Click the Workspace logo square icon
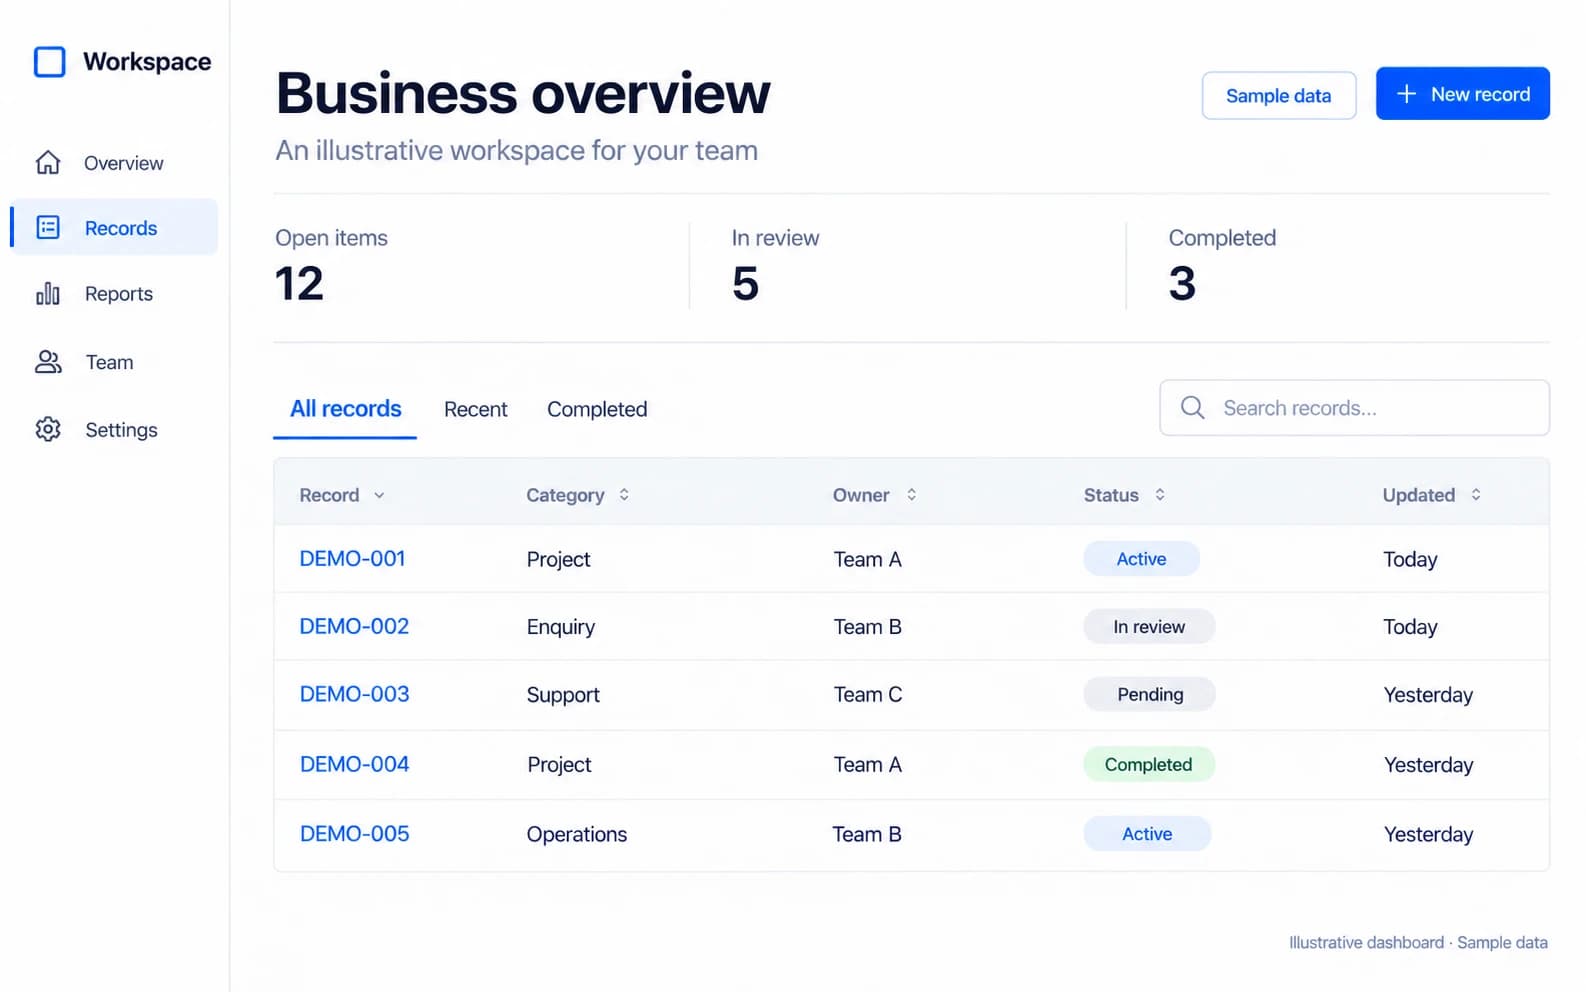This screenshot has height=992, width=1586. [x=49, y=62]
